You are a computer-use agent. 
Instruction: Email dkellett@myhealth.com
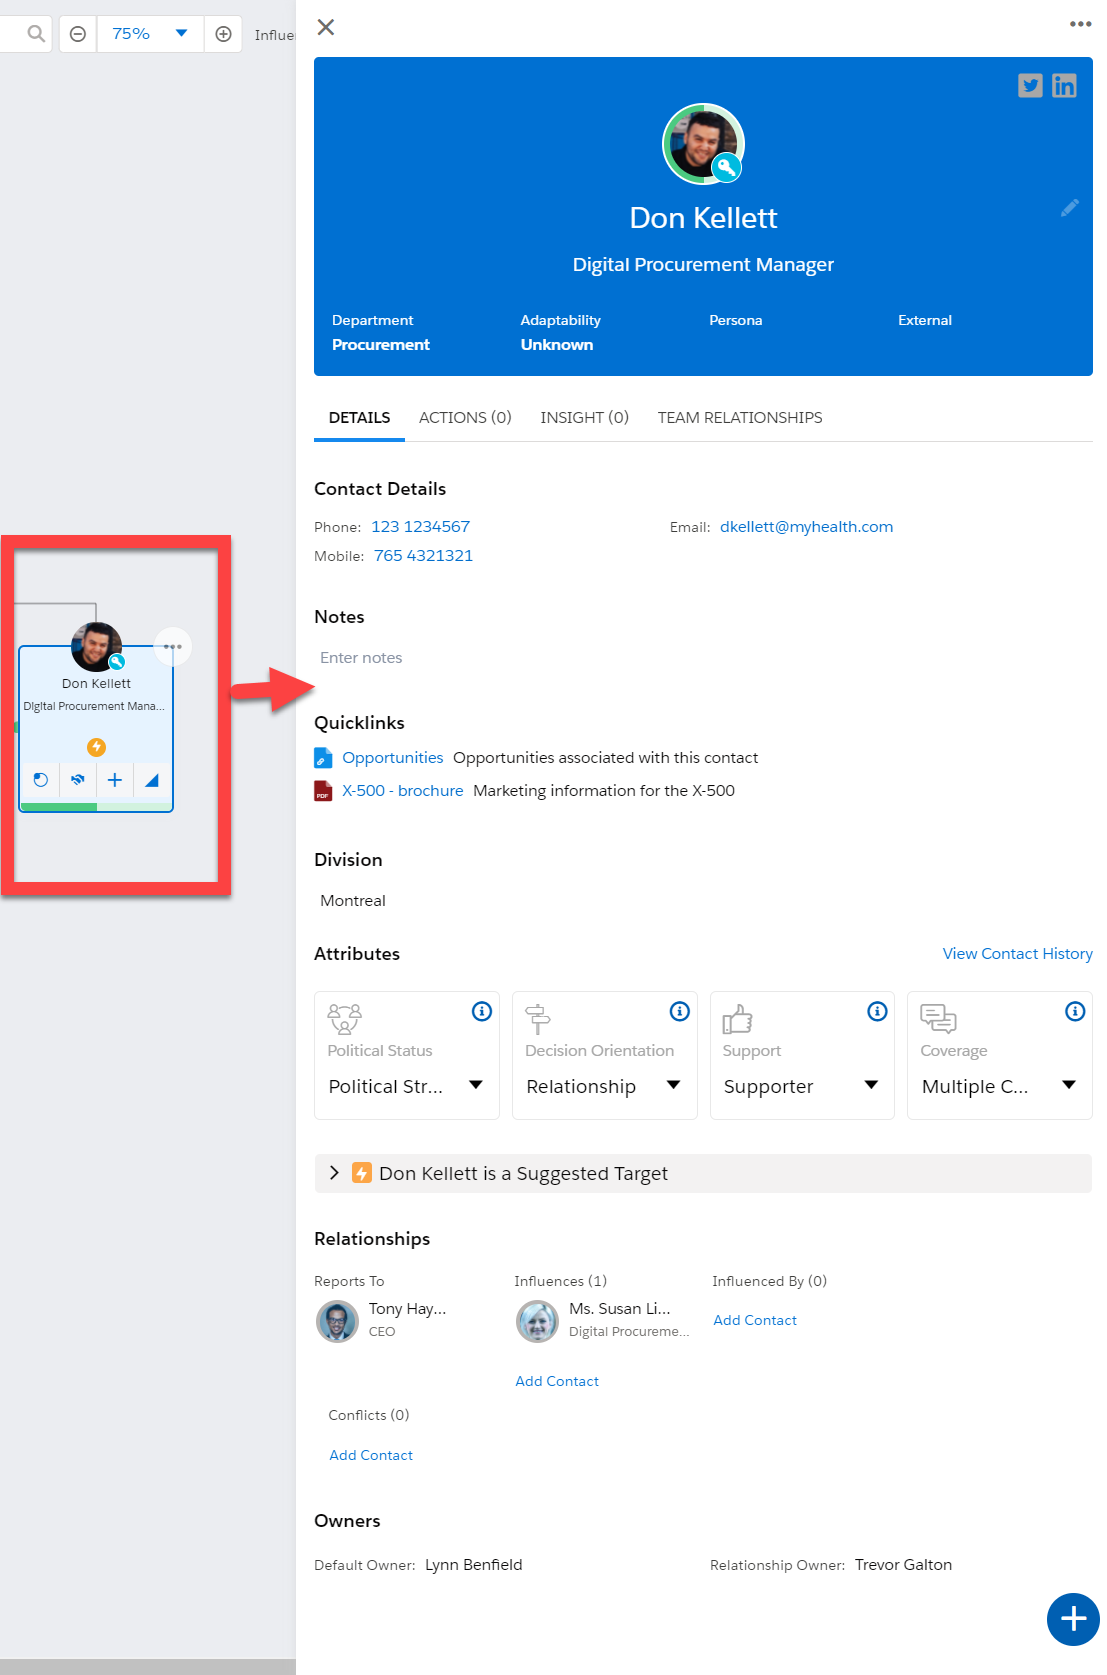point(807,527)
